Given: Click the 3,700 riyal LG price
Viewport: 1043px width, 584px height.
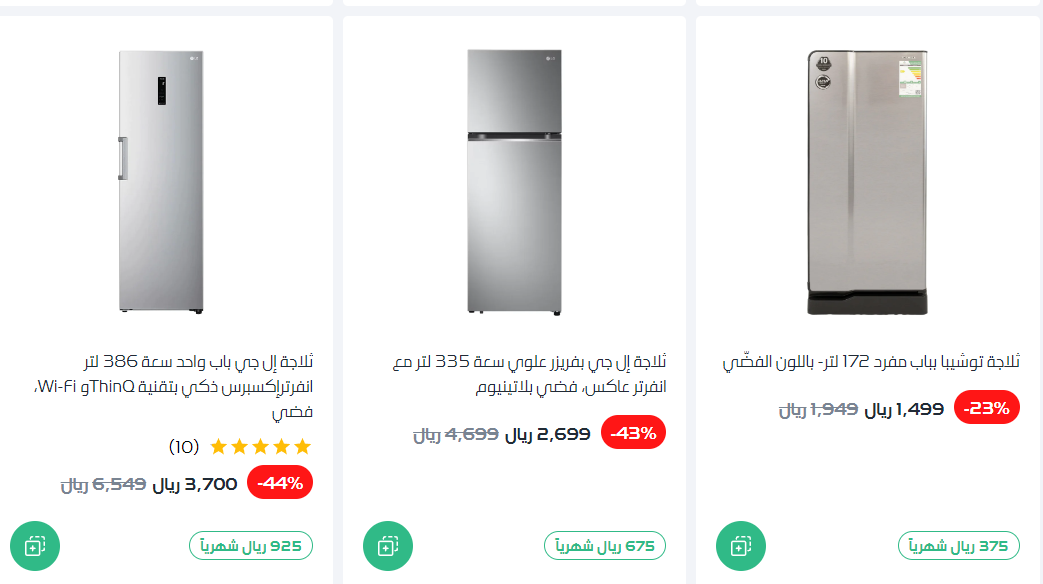Looking at the screenshot, I should click(x=195, y=485).
